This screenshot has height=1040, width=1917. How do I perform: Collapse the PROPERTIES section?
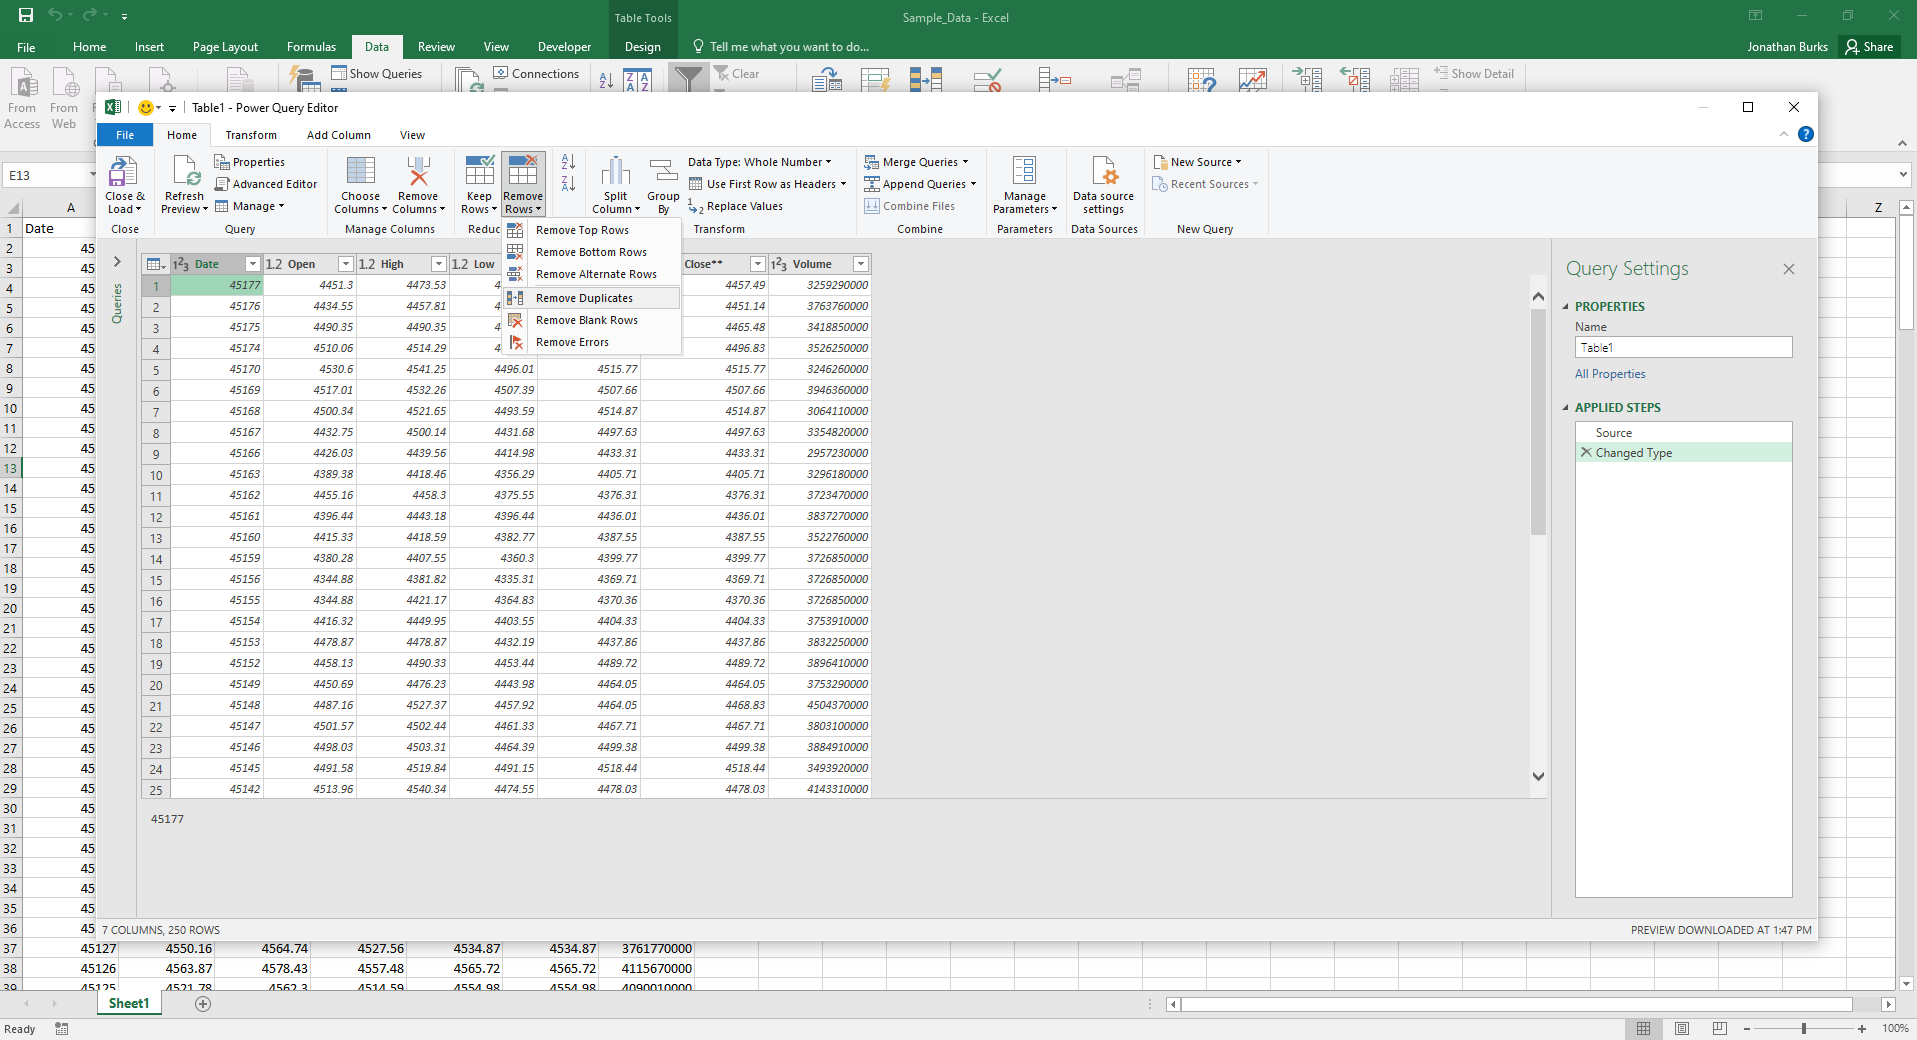(1566, 307)
